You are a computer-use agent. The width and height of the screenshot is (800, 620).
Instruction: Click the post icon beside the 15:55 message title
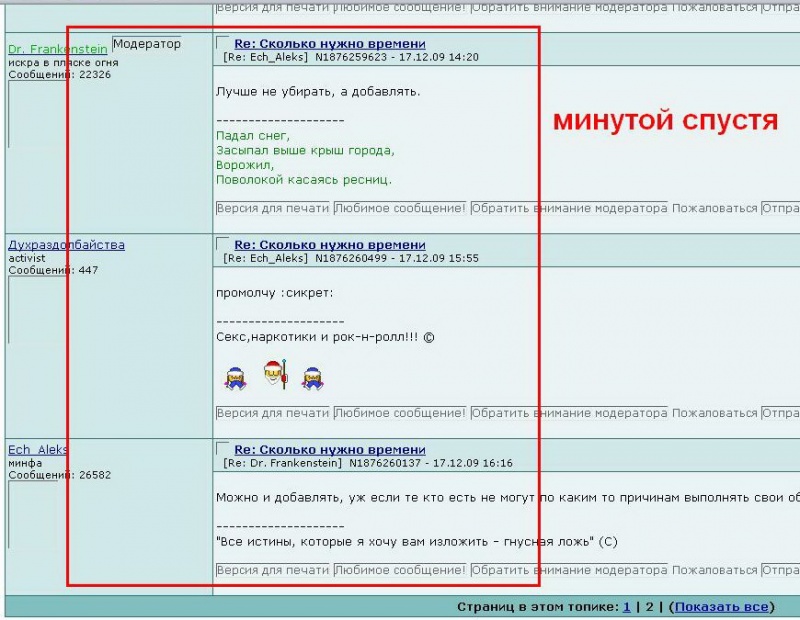[x=223, y=245]
